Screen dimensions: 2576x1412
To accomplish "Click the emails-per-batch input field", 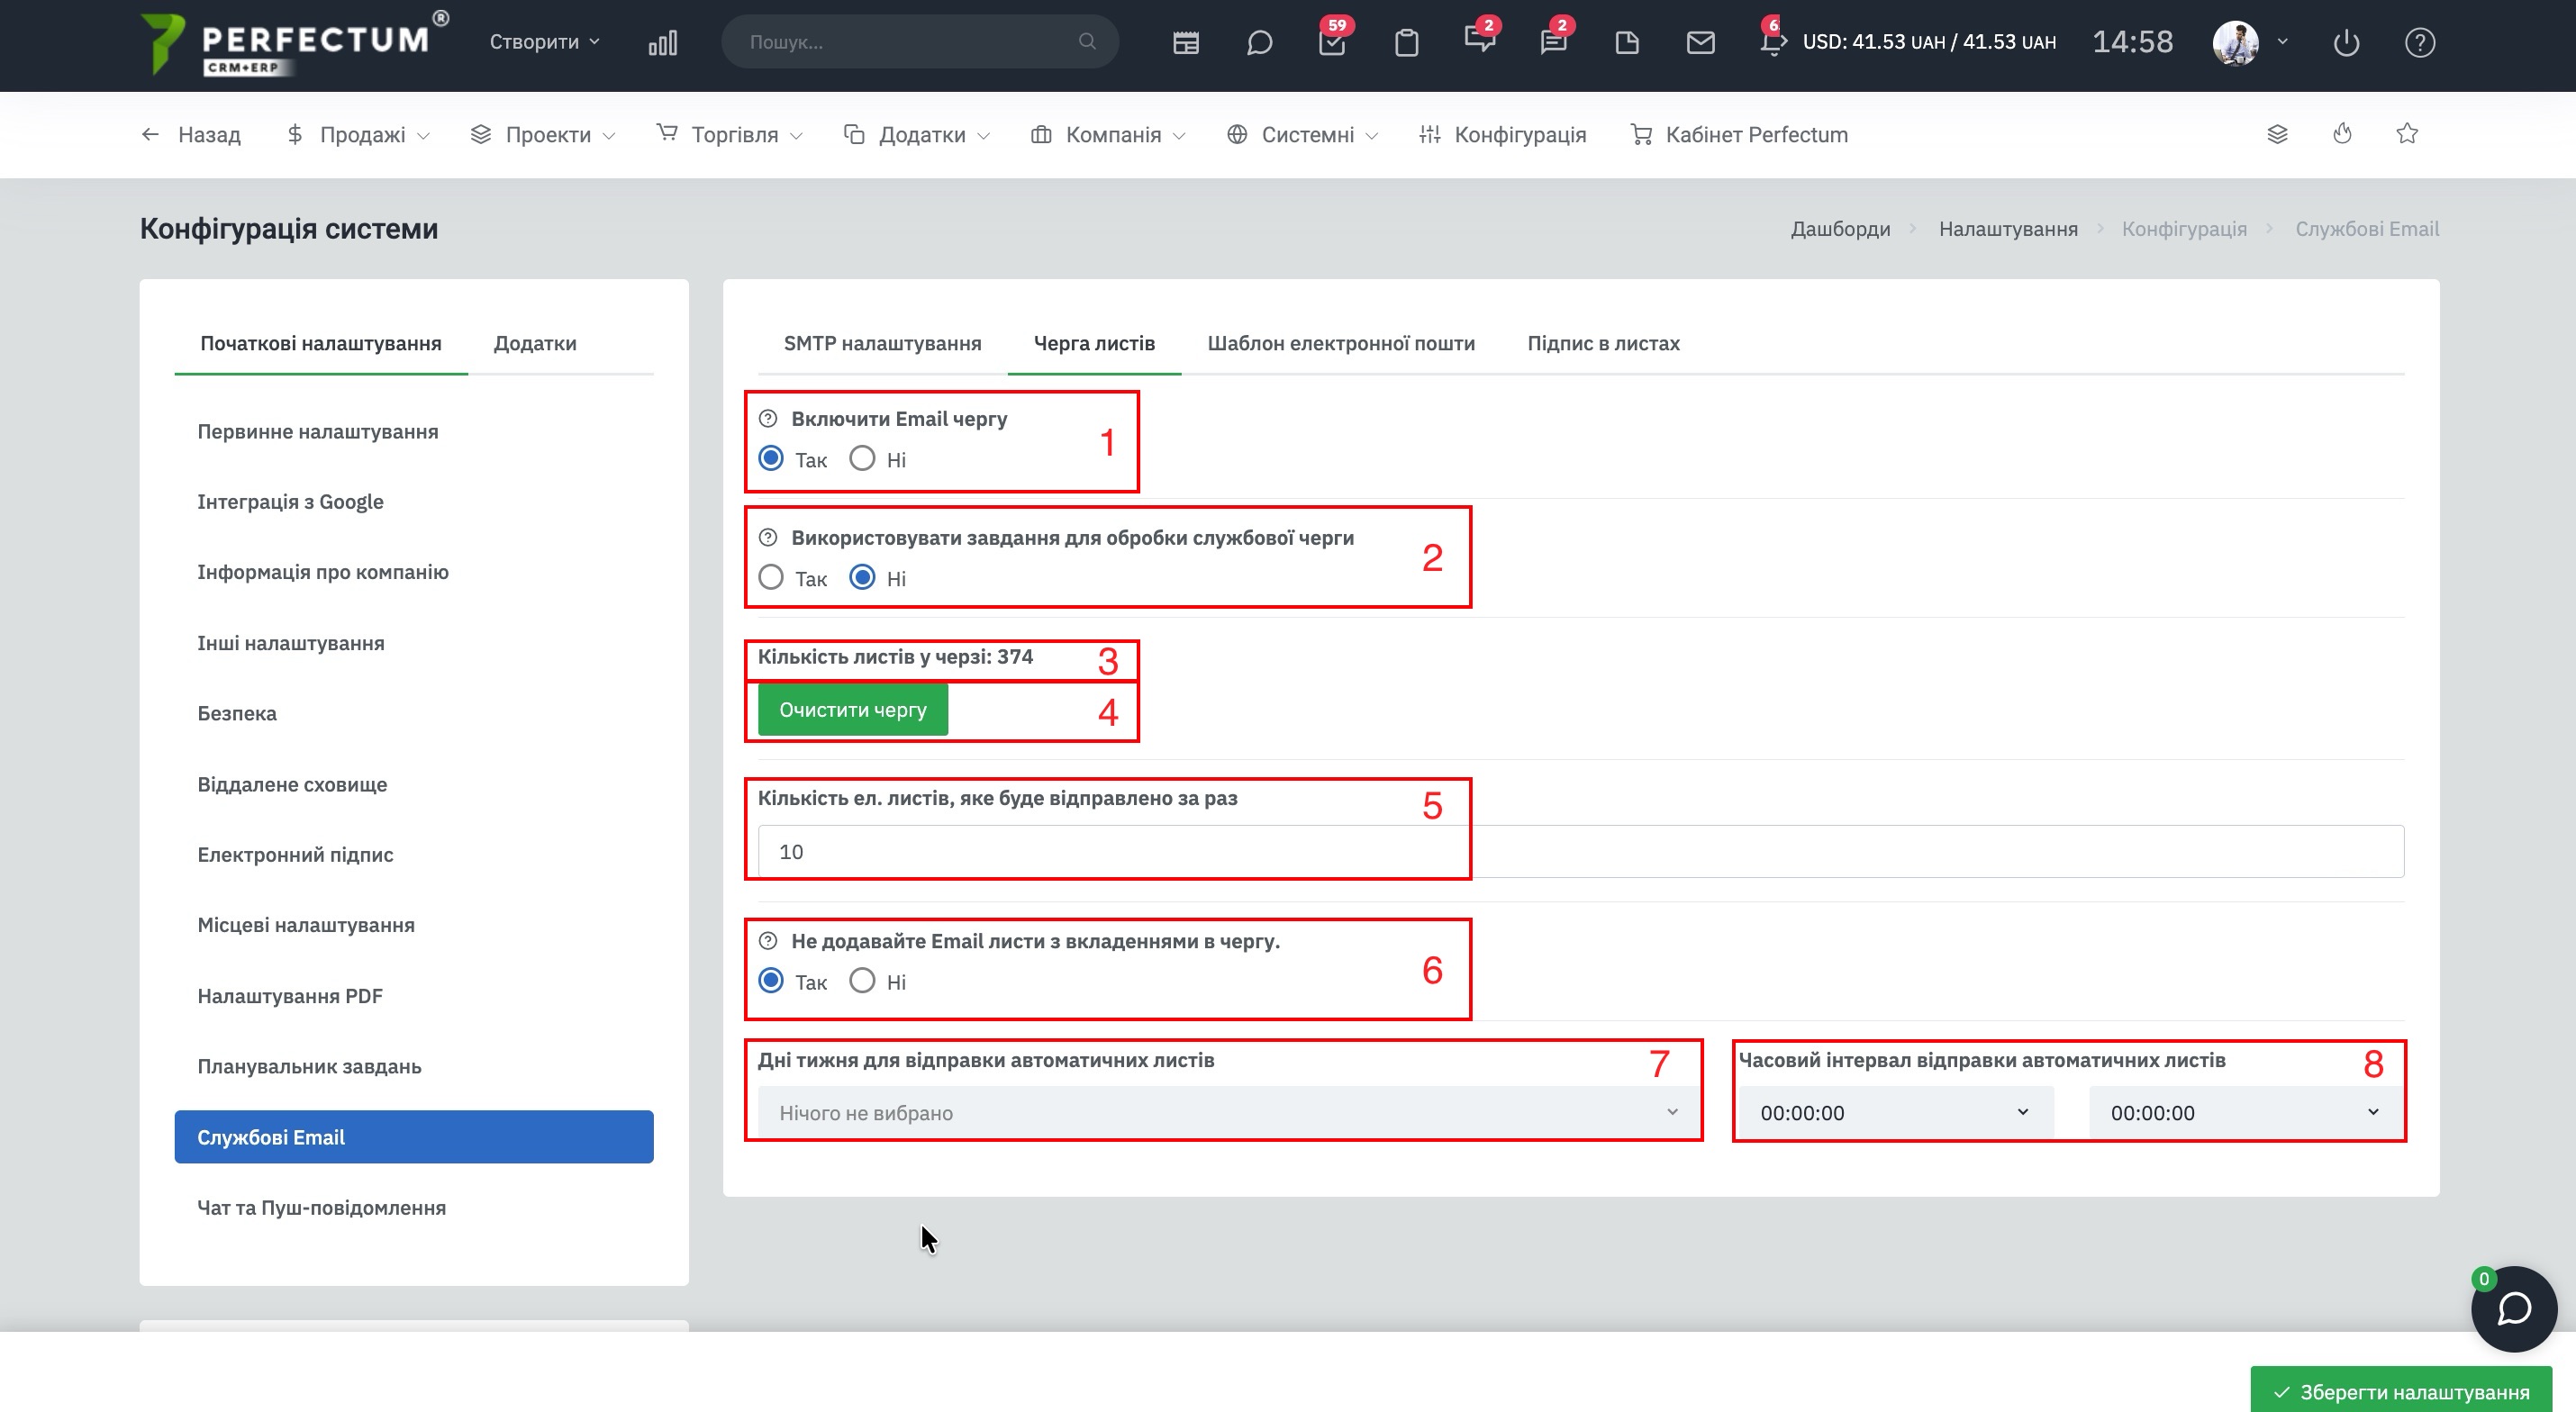I will coord(1580,852).
